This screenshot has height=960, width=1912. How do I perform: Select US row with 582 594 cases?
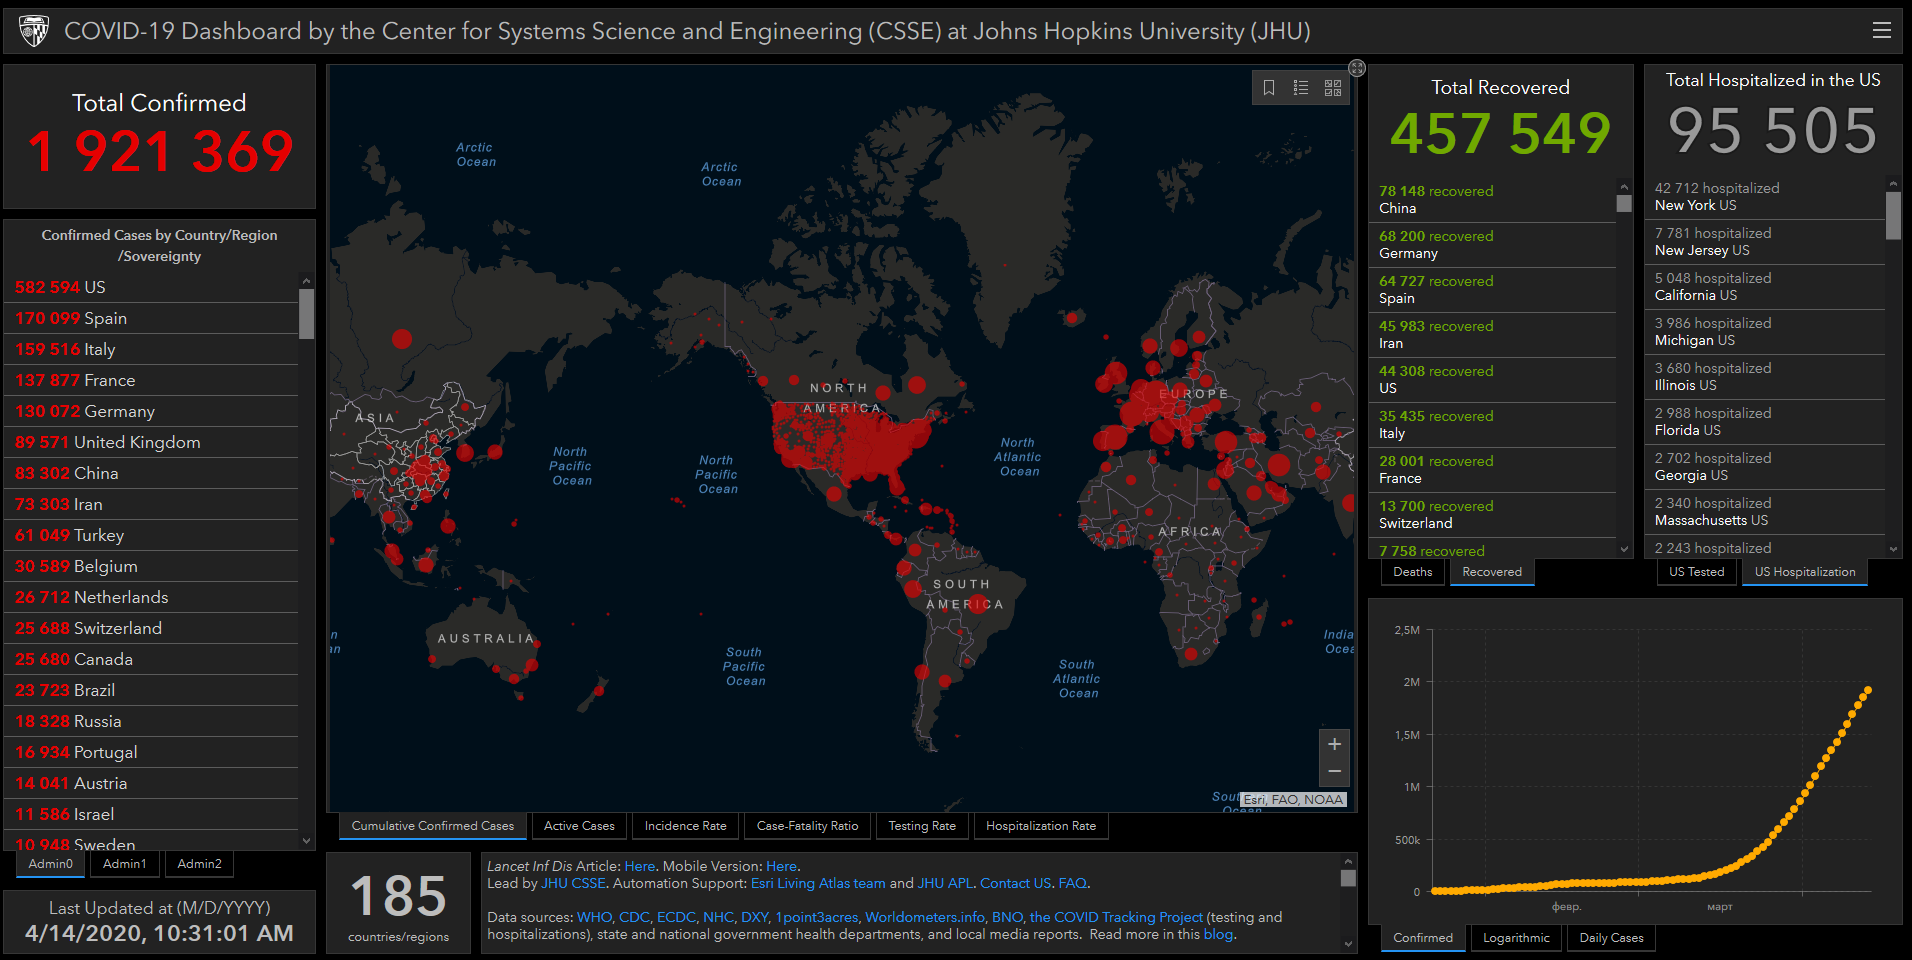pos(151,288)
